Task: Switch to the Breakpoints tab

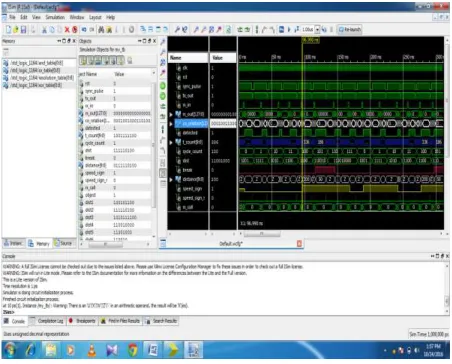Action: [x=82, y=321]
